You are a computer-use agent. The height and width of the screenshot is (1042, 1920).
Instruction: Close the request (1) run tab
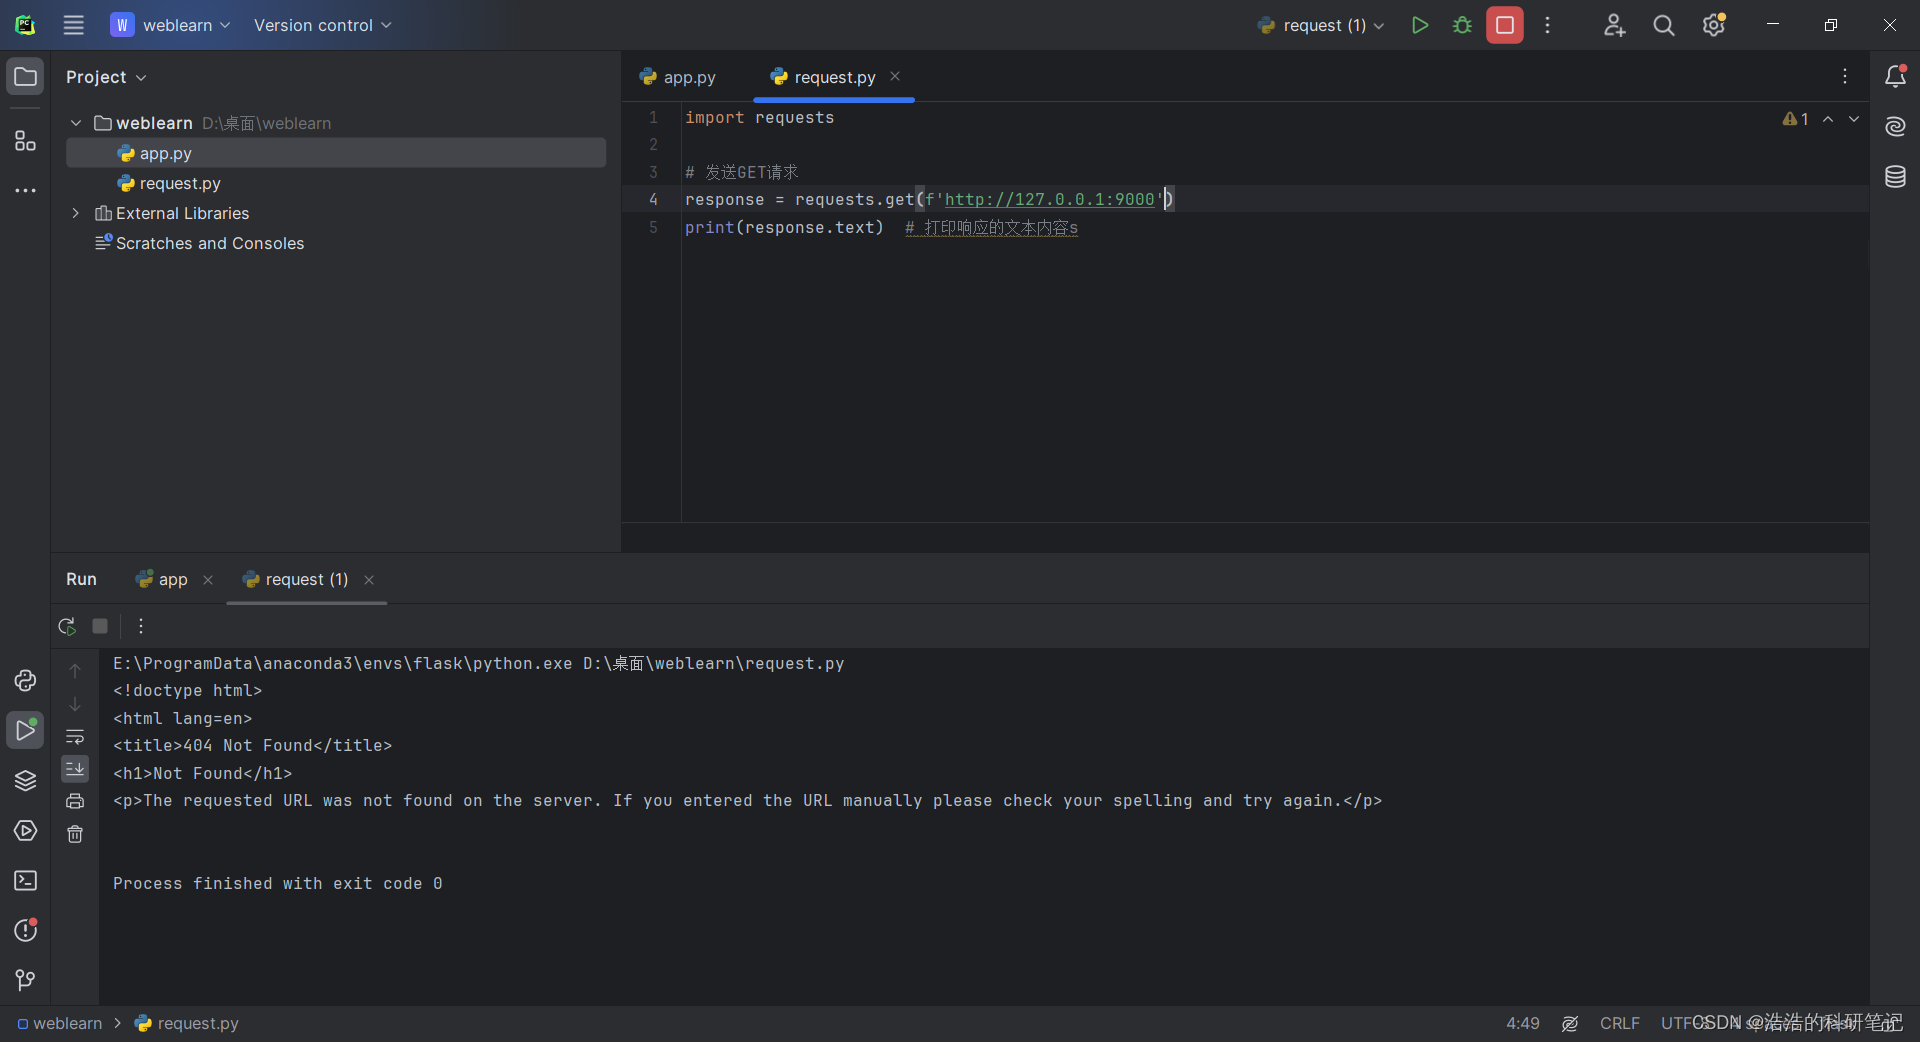click(369, 580)
